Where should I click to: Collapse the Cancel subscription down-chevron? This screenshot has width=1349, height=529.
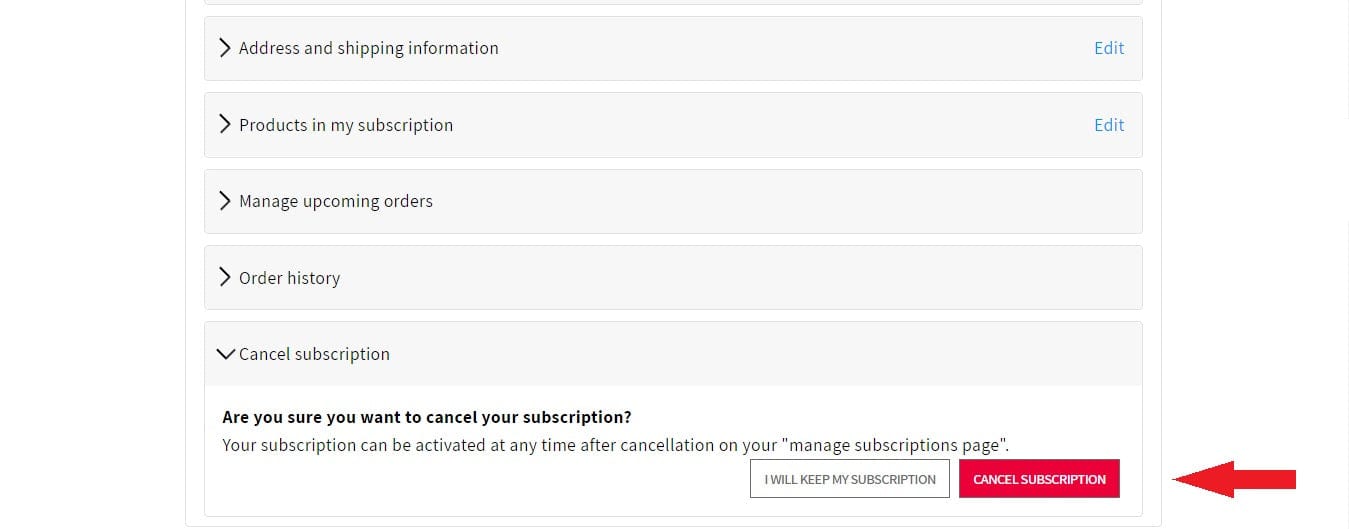tap(226, 354)
